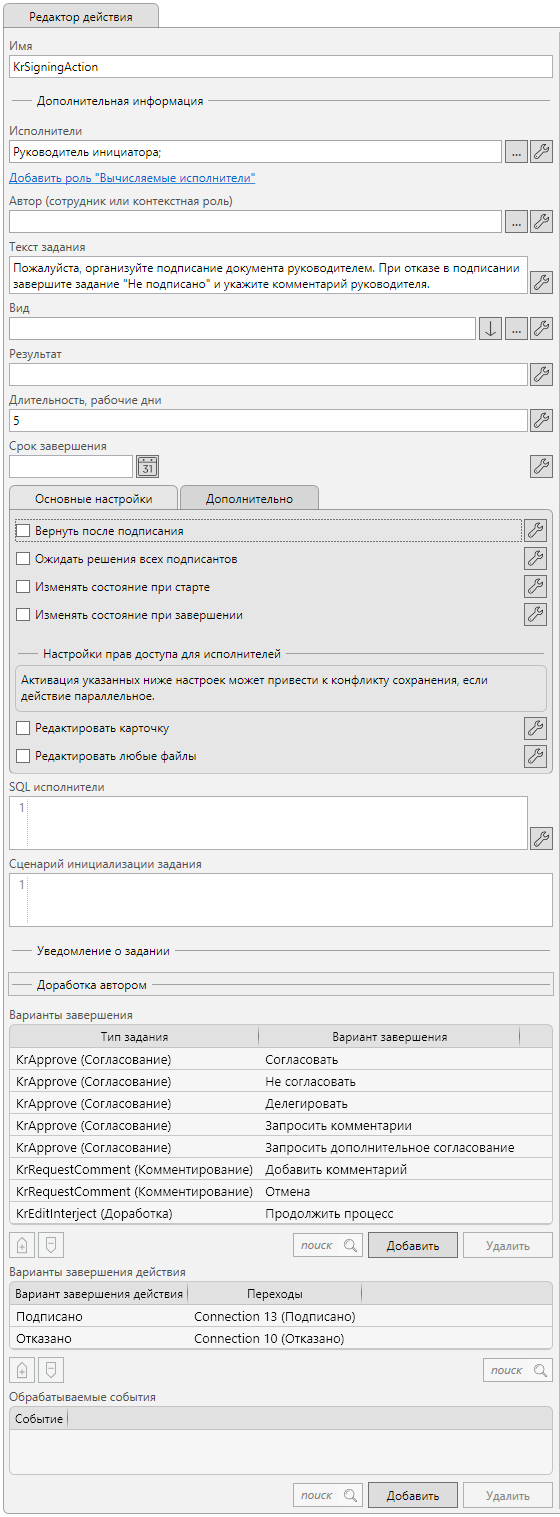Enable Вернуть после подписания checkbox
This screenshot has width=560, height=1517.
point(24,531)
